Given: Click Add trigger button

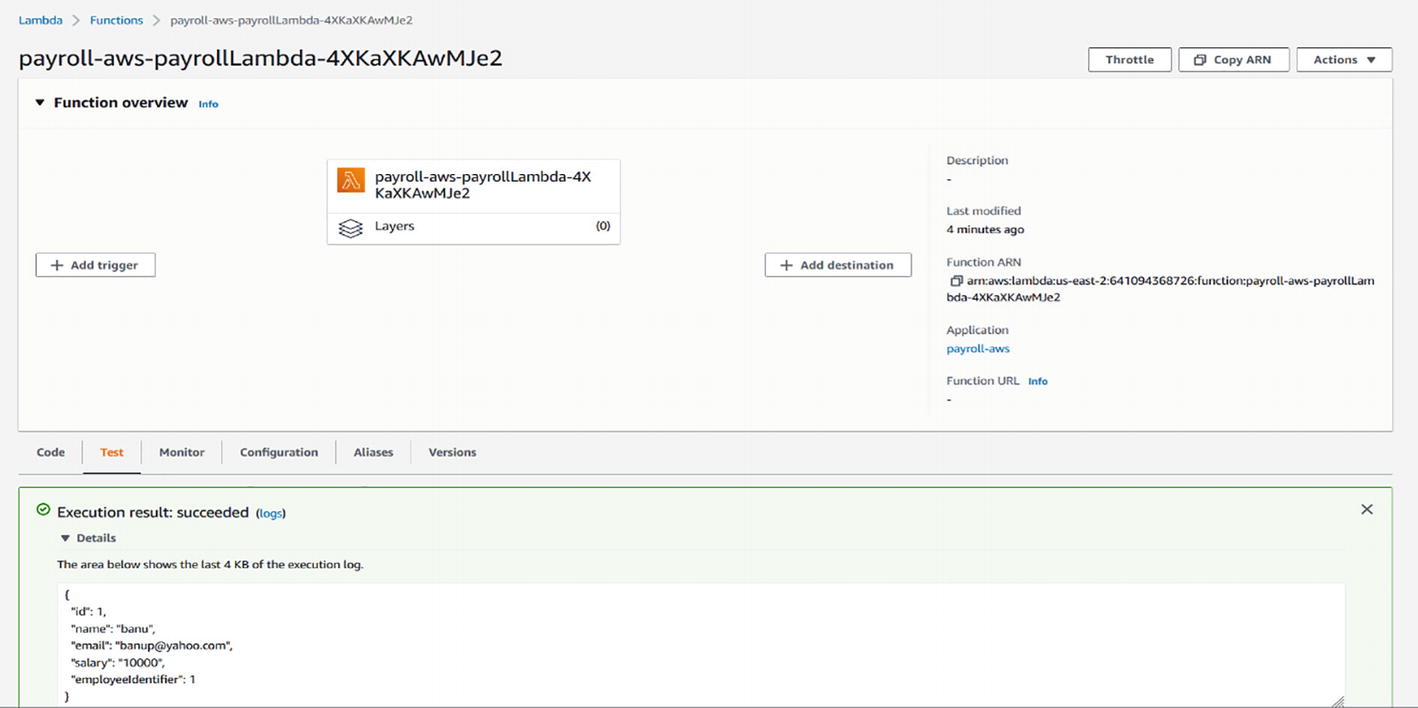Looking at the screenshot, I should tap(95, 265).
